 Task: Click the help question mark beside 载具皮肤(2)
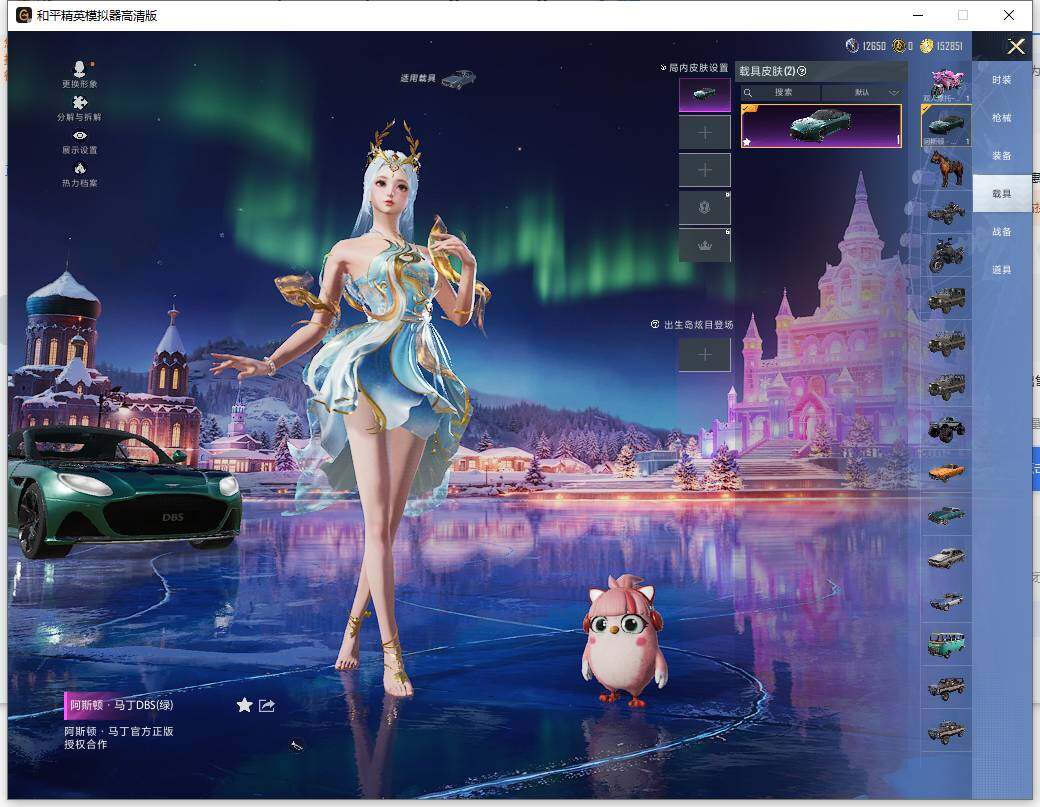tap(801, 71)
